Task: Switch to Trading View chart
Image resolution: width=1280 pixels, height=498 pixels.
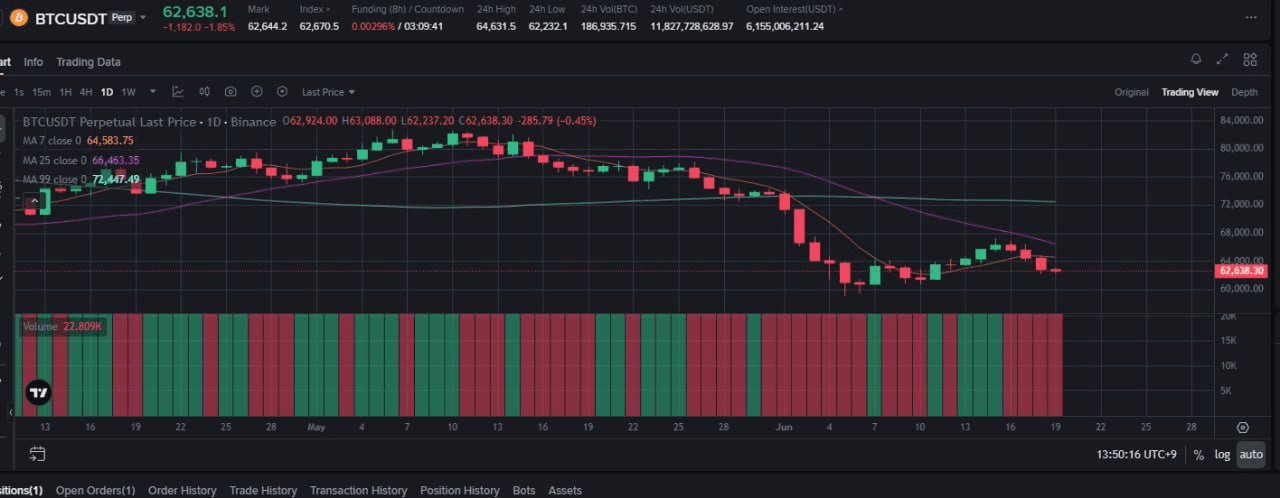Action: point(1189,92)
